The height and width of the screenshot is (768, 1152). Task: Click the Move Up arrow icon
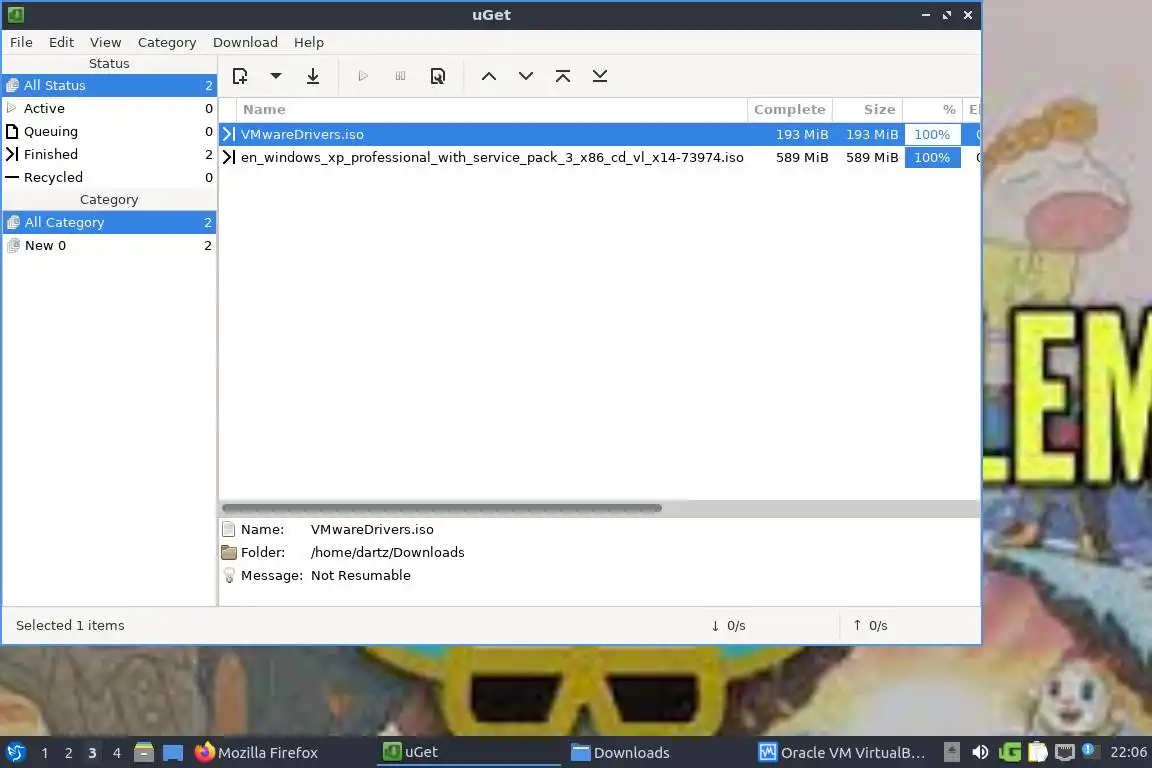(489, 76)
